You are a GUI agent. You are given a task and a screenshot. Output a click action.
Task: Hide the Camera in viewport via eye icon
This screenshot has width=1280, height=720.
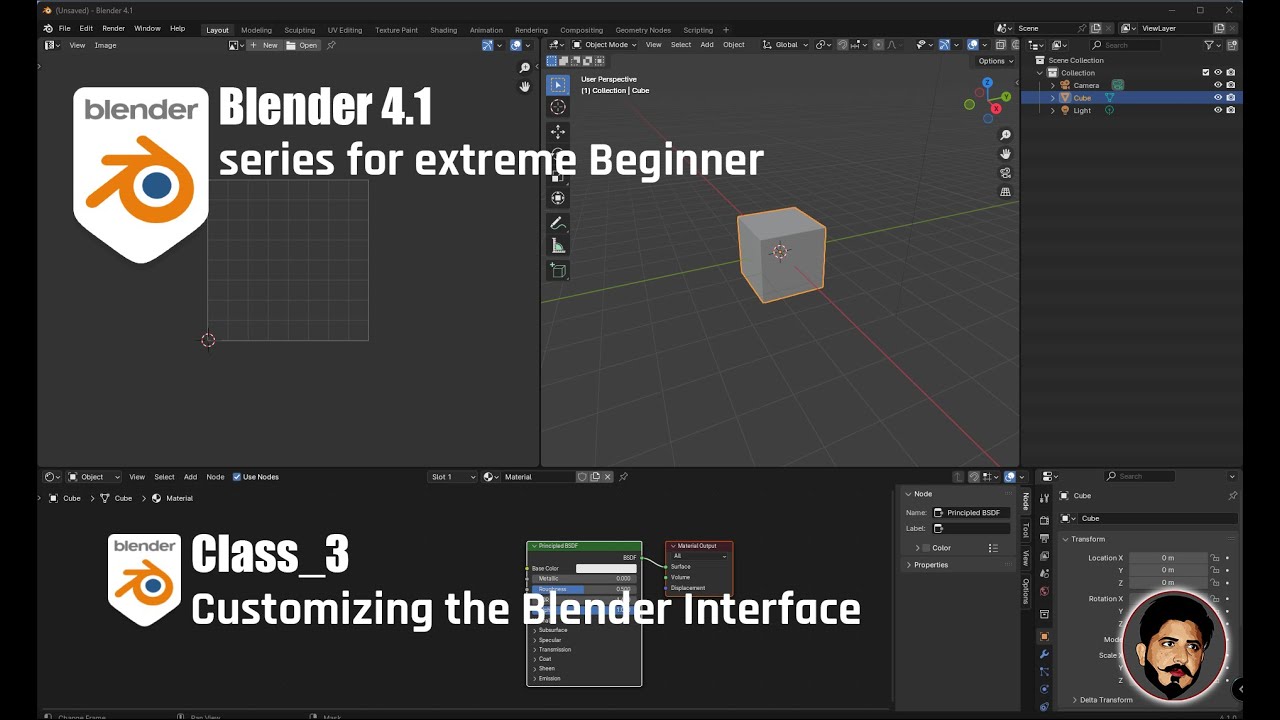point(1218,85)
